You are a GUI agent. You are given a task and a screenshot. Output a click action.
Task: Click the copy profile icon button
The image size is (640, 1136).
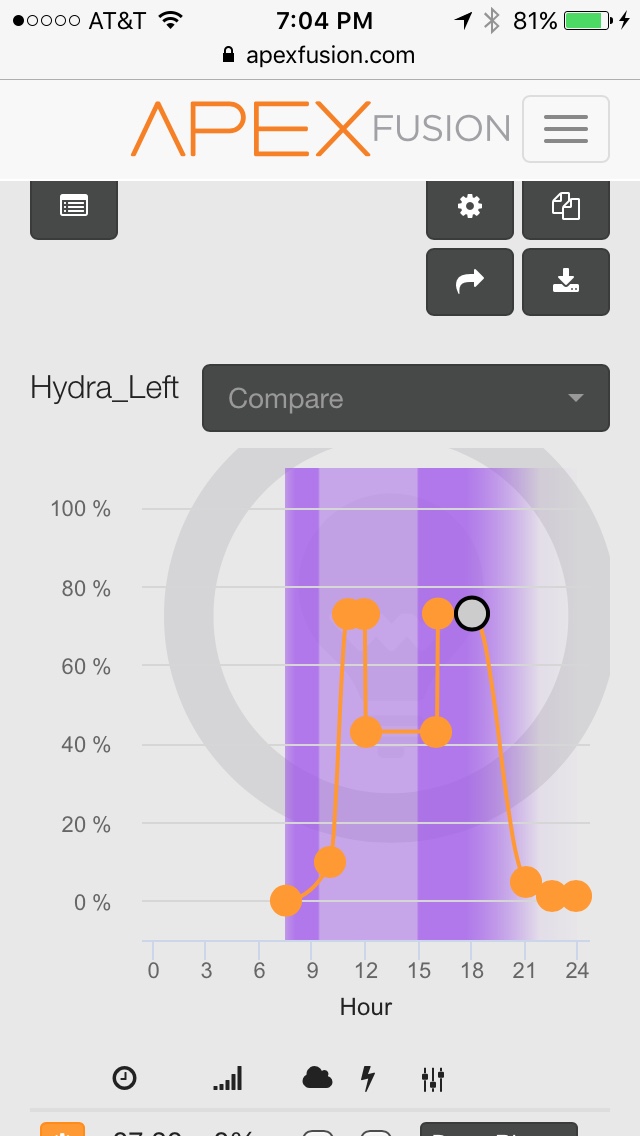[x=566, y=207]
